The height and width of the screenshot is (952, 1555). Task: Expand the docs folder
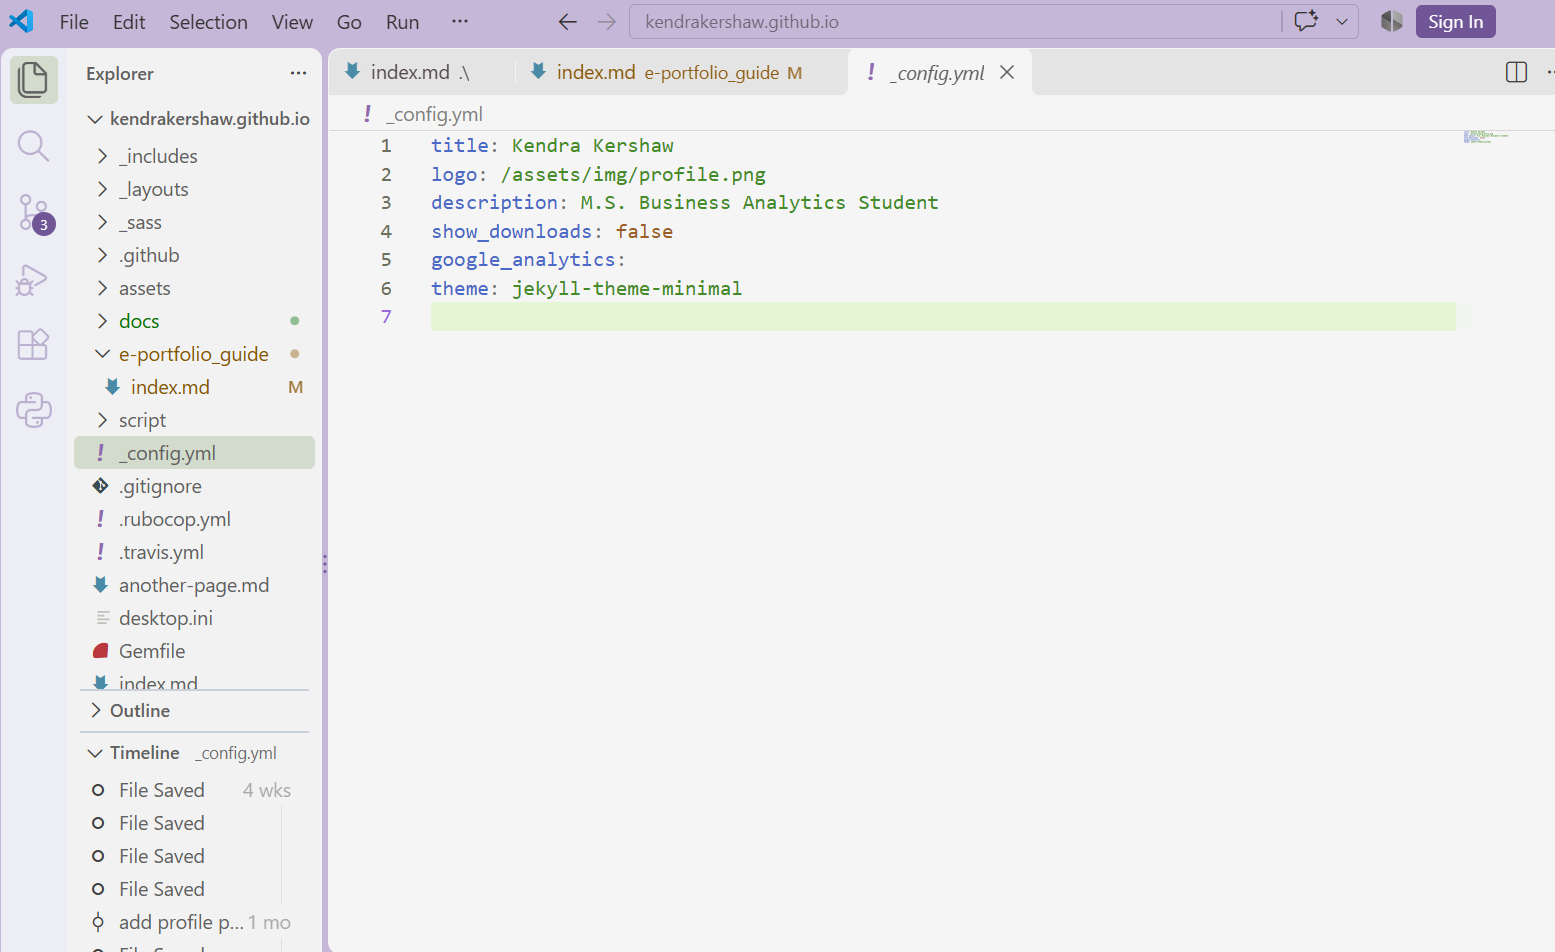point(195,321)
